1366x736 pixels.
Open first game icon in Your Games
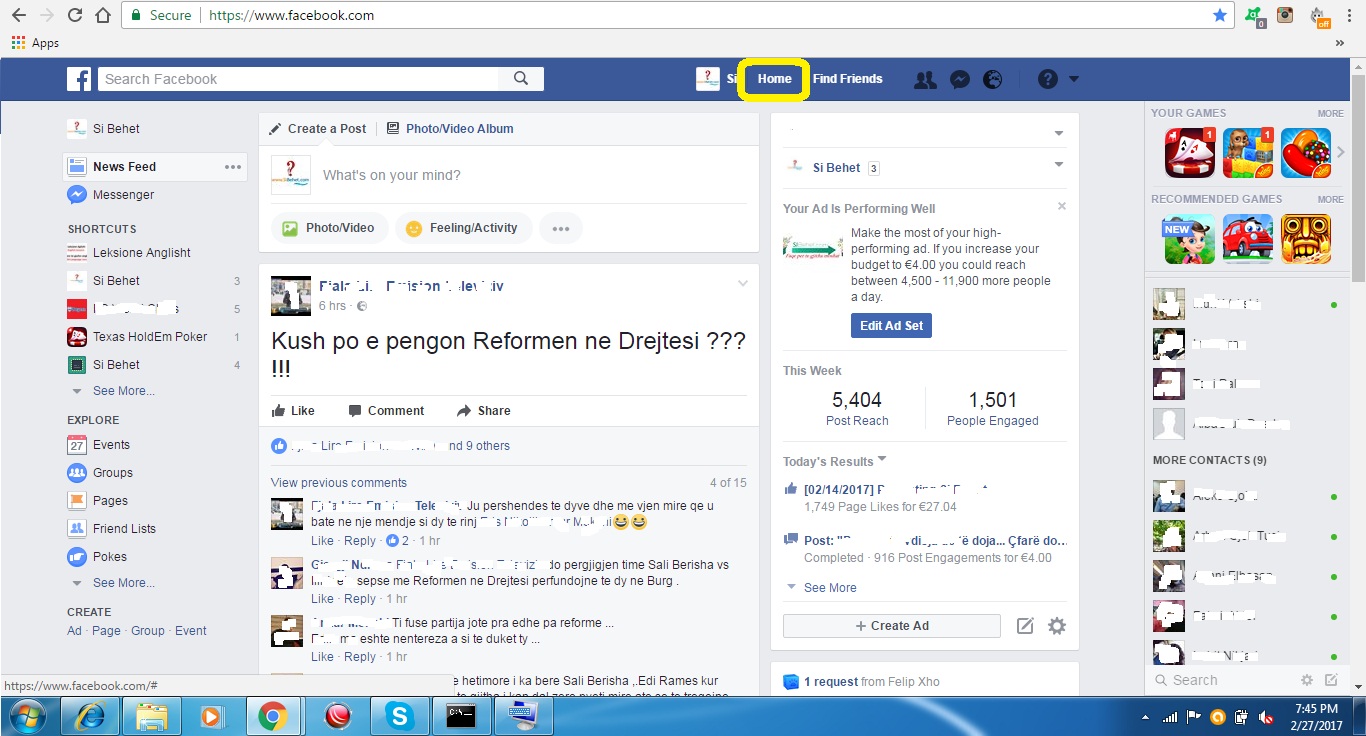coord(1189,153)
